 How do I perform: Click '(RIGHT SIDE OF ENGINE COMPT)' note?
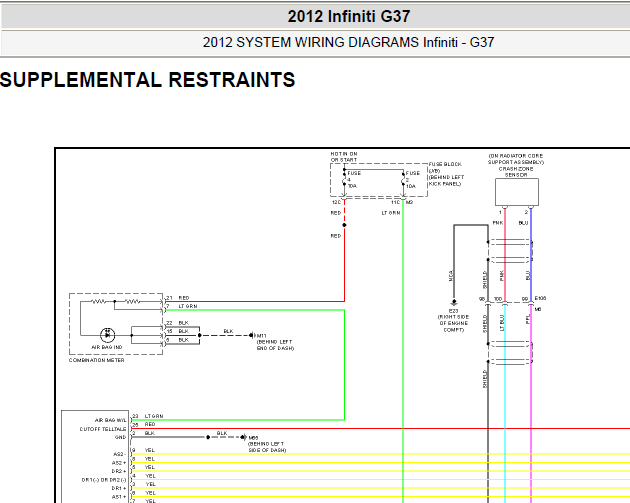coord(453,323)
